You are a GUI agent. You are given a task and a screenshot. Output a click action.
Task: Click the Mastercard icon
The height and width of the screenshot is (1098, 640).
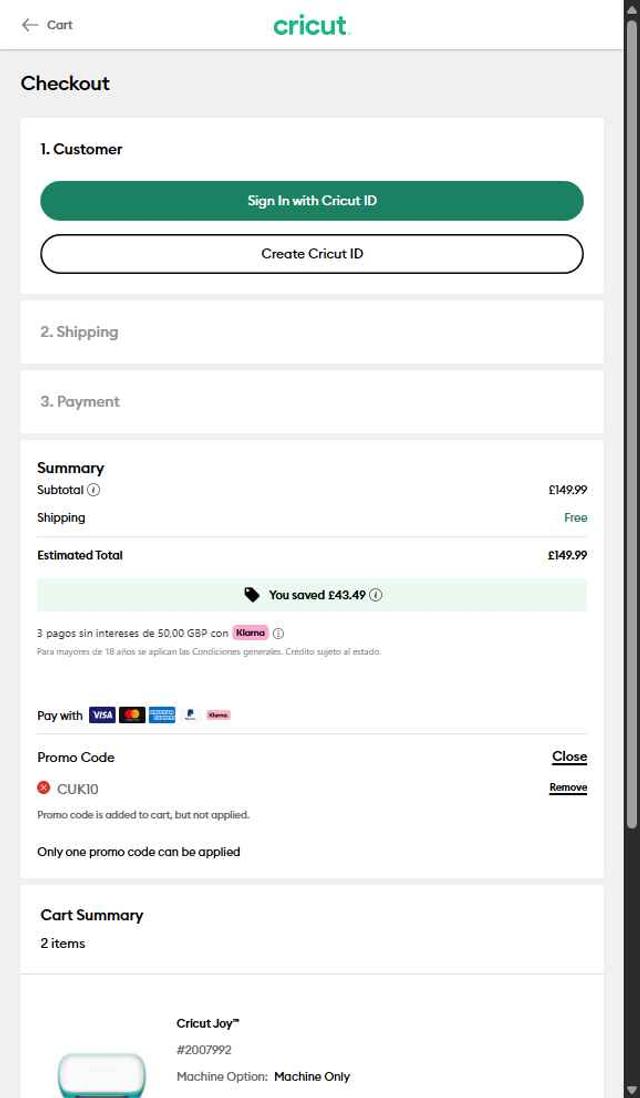[132, 715]
